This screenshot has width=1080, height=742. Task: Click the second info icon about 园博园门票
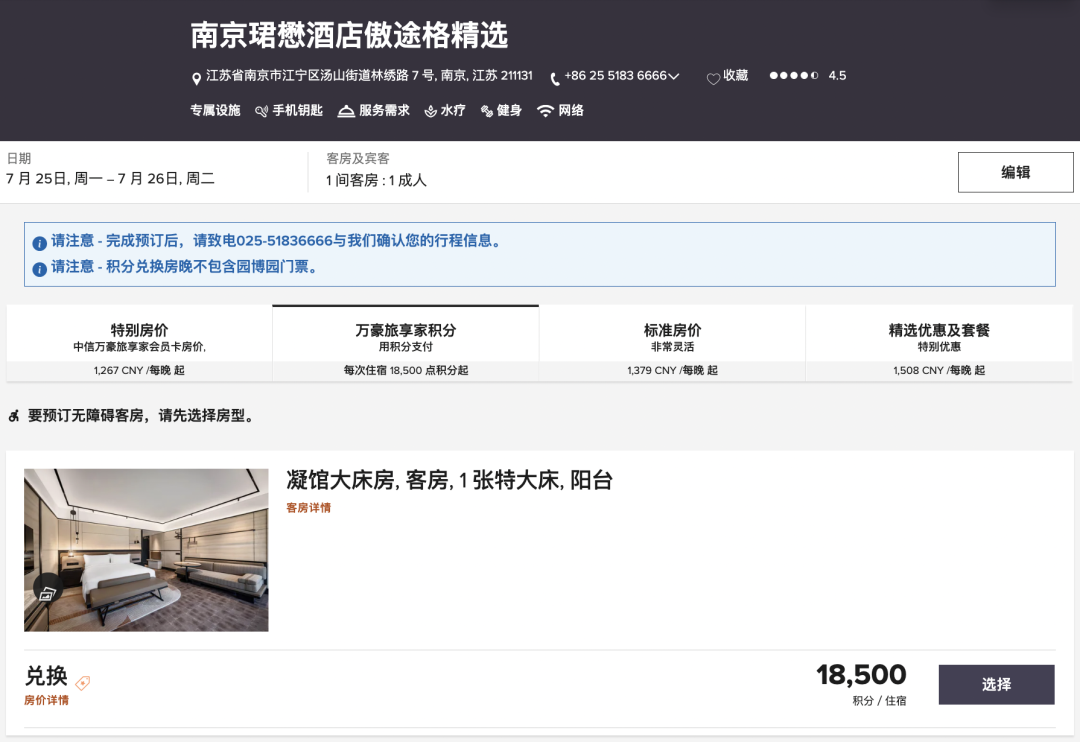click(40, 269)
